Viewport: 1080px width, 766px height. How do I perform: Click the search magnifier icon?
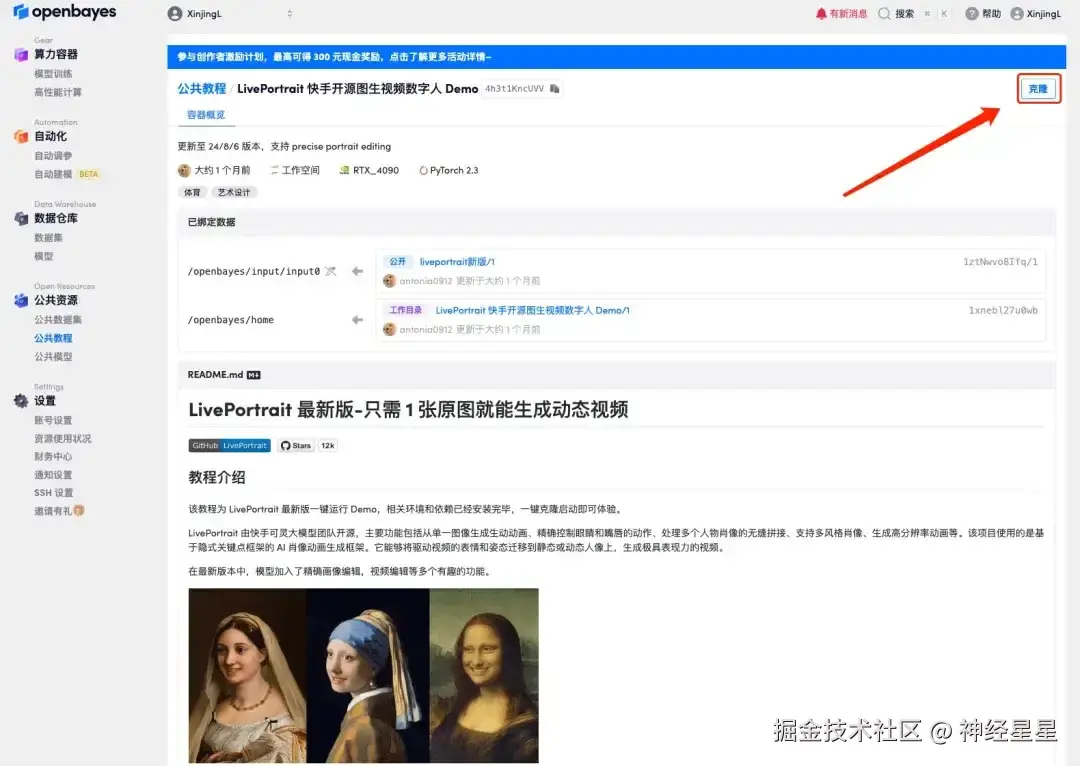(x=884, y=14)
